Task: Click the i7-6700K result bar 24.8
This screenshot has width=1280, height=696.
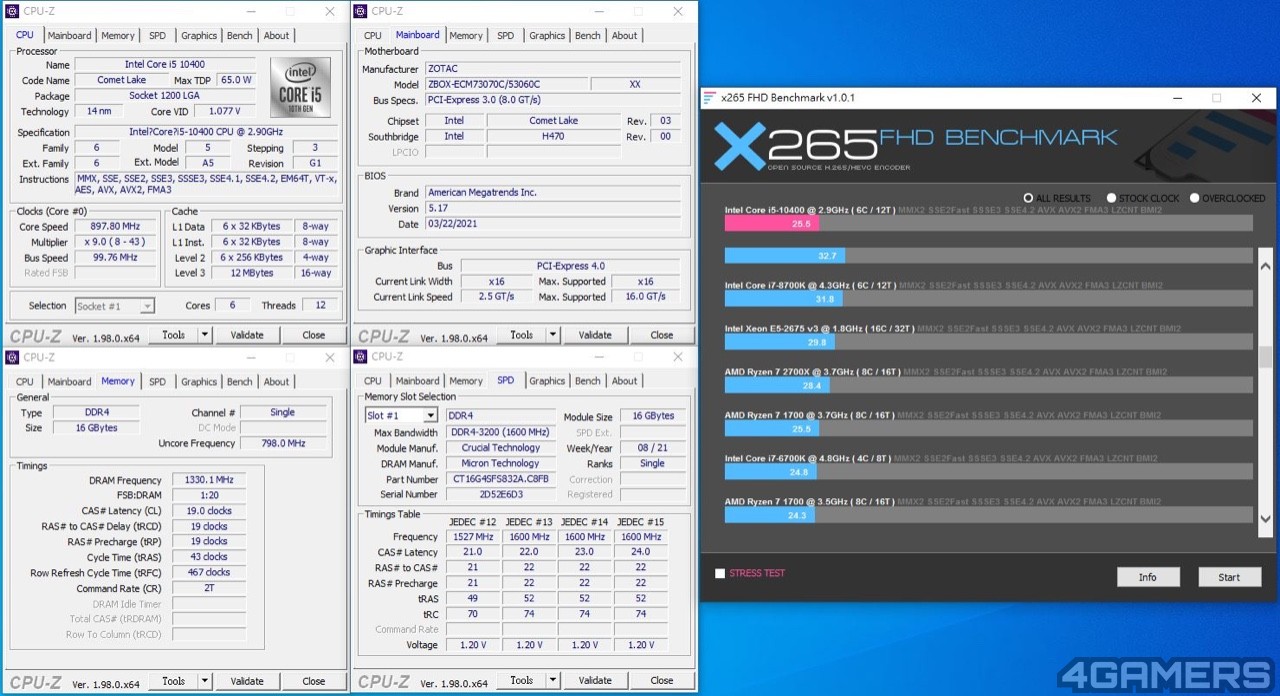Action: pyautogui.click(x=770, y=472)
